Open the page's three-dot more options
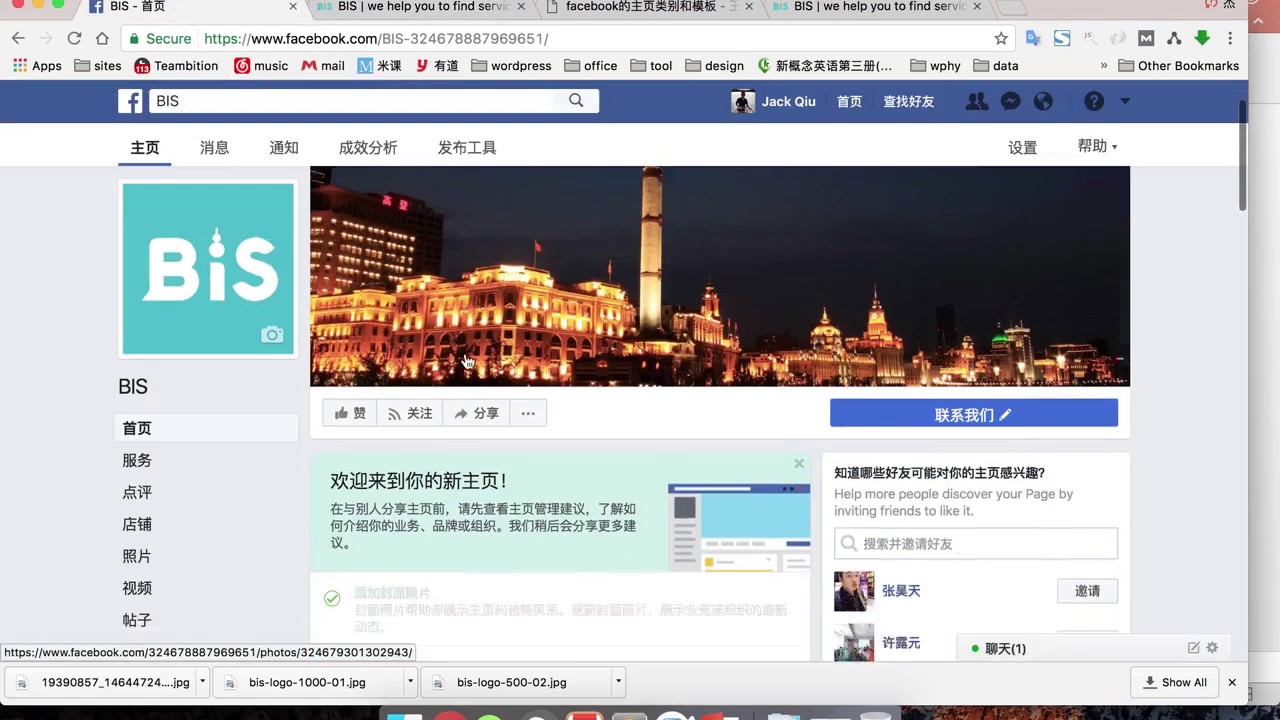Image resolution: width=1280 pixels, height=720 pixels. (x=528, y=413)
